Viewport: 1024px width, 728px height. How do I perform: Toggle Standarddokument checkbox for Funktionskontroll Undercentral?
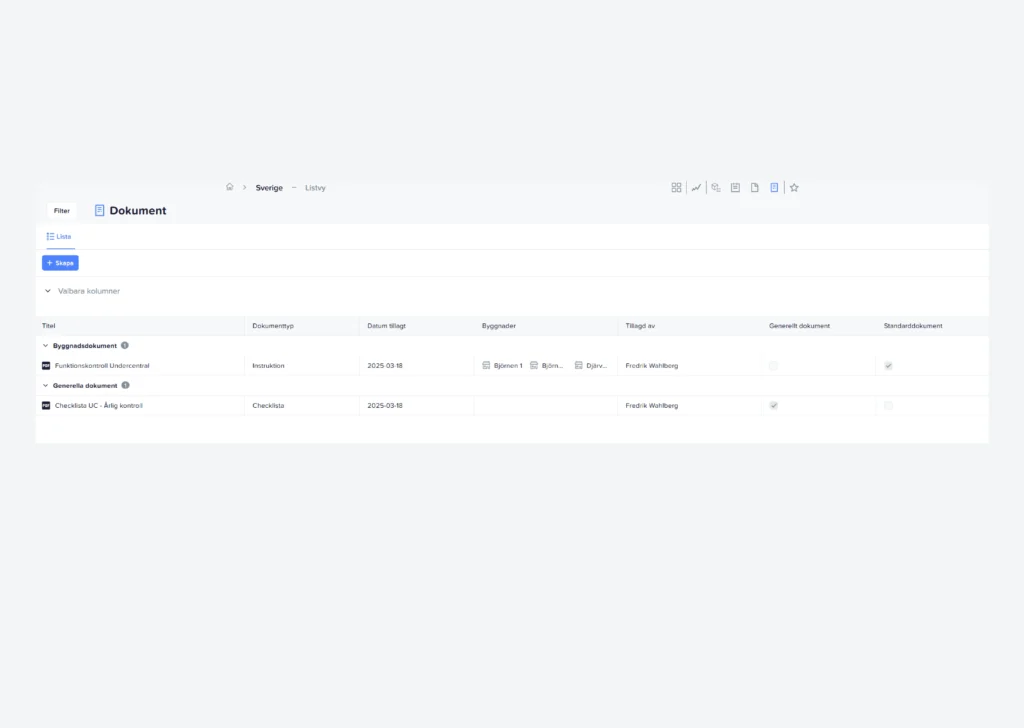(888, 366)
